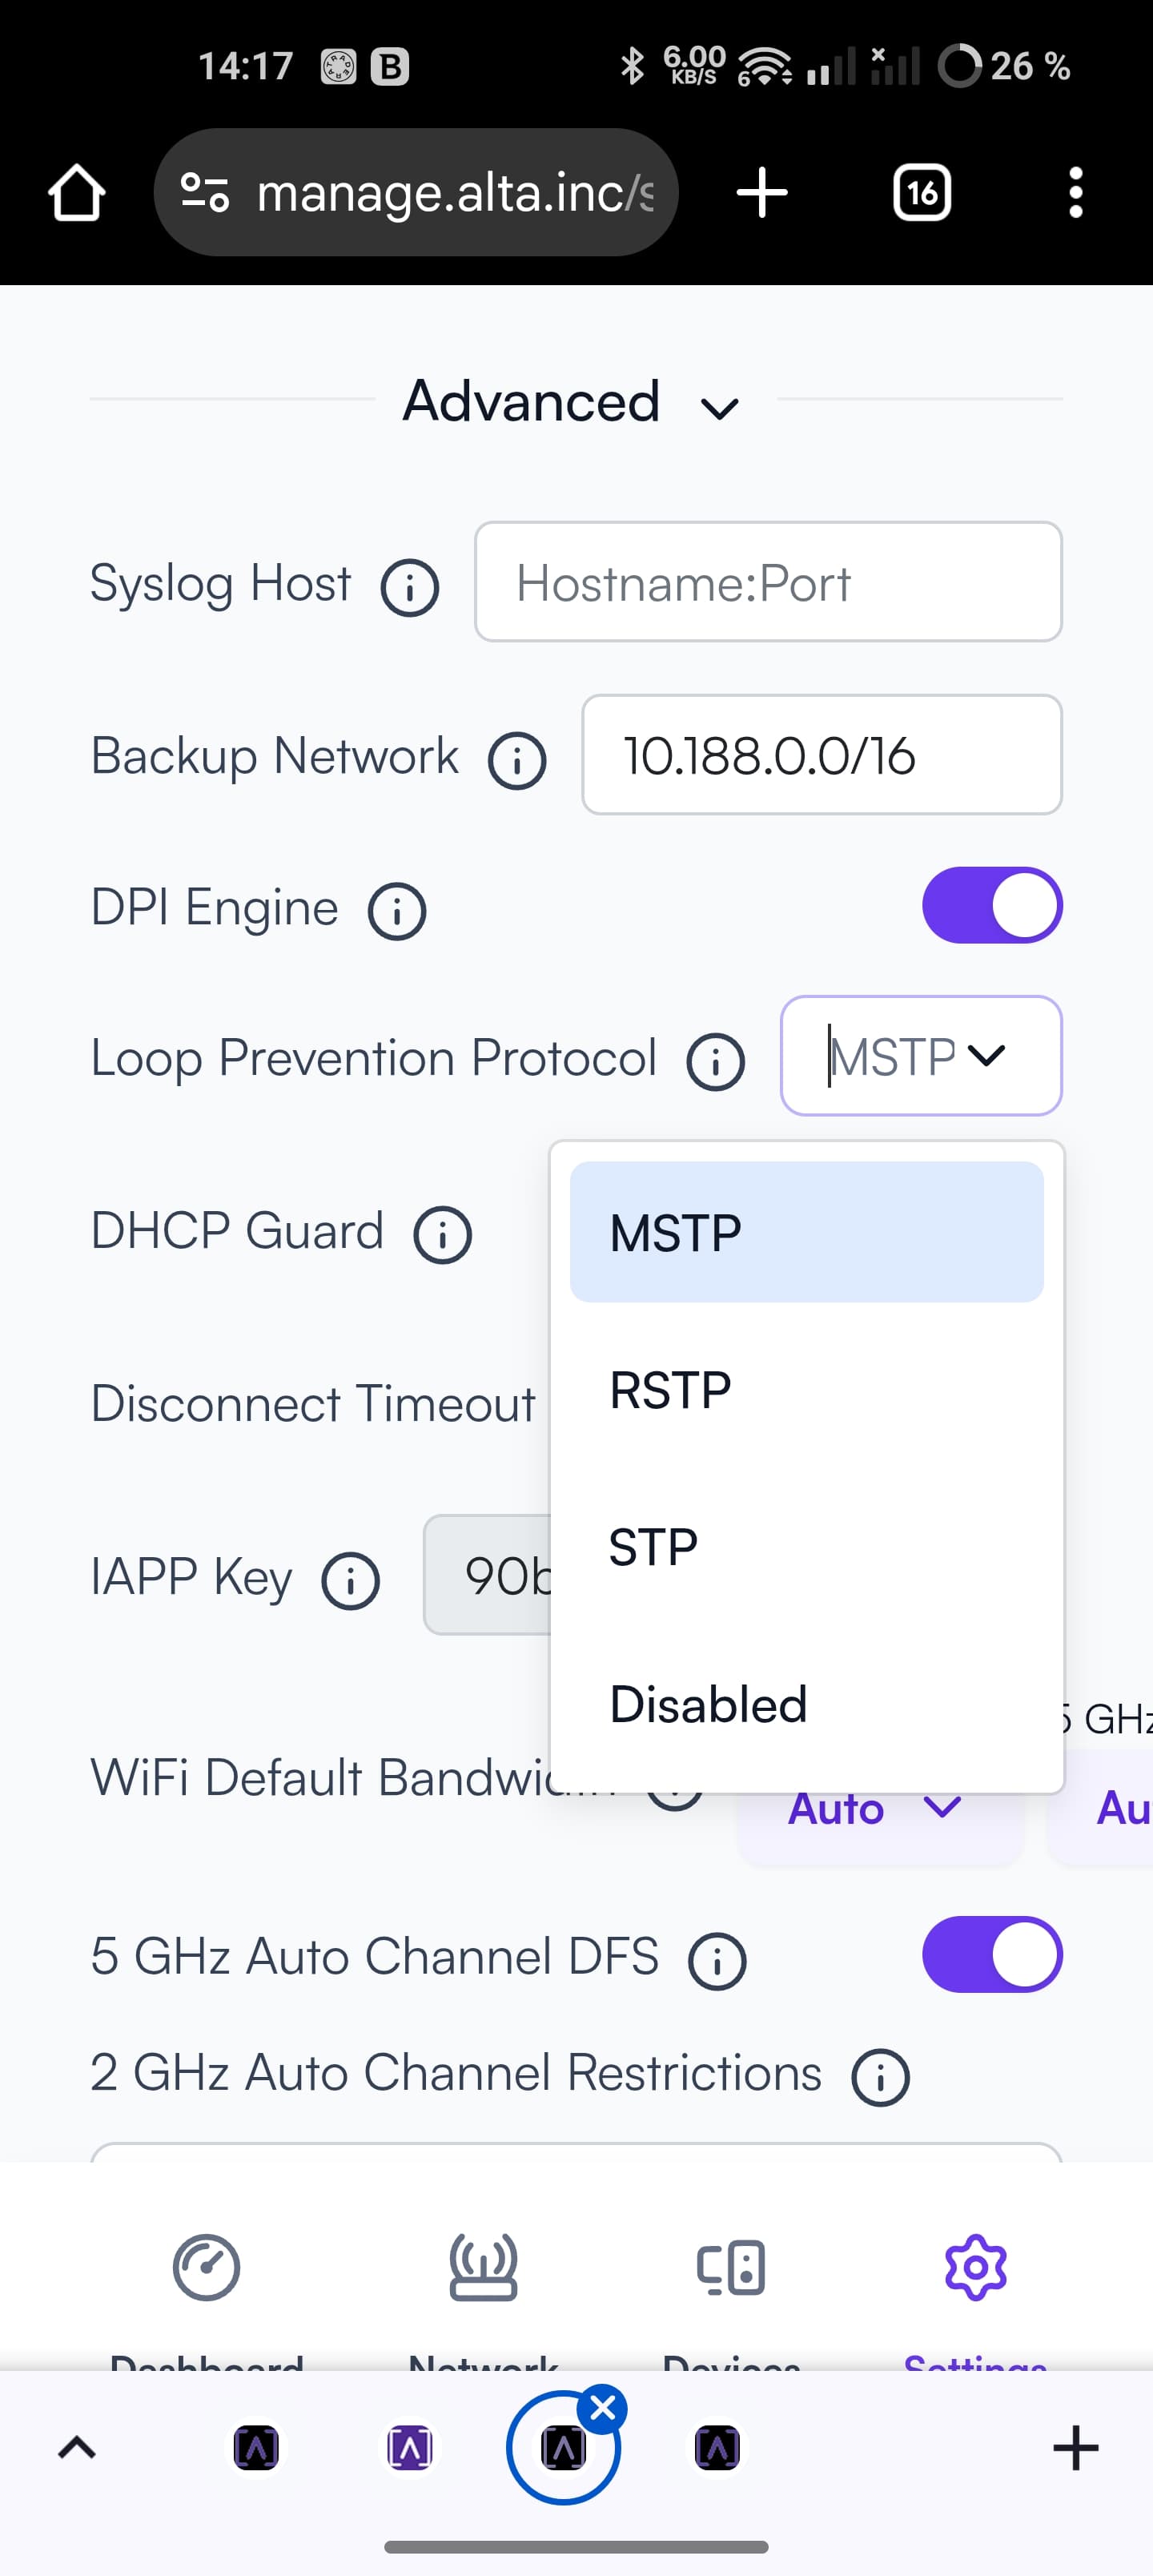
Task: Open the 16 tabs switcher
Action: tap(921, 192)
